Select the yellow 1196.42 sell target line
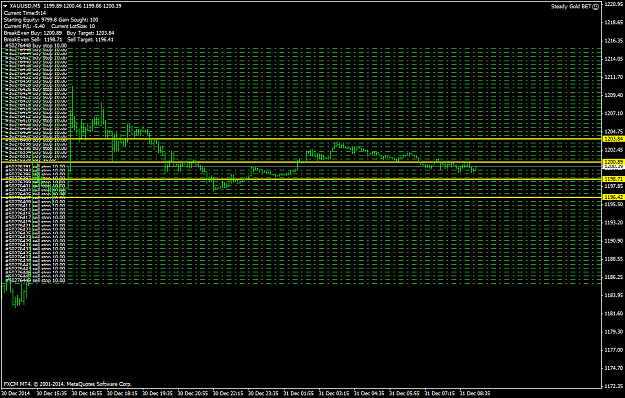The image size is (625, 398). pos(301,197)
